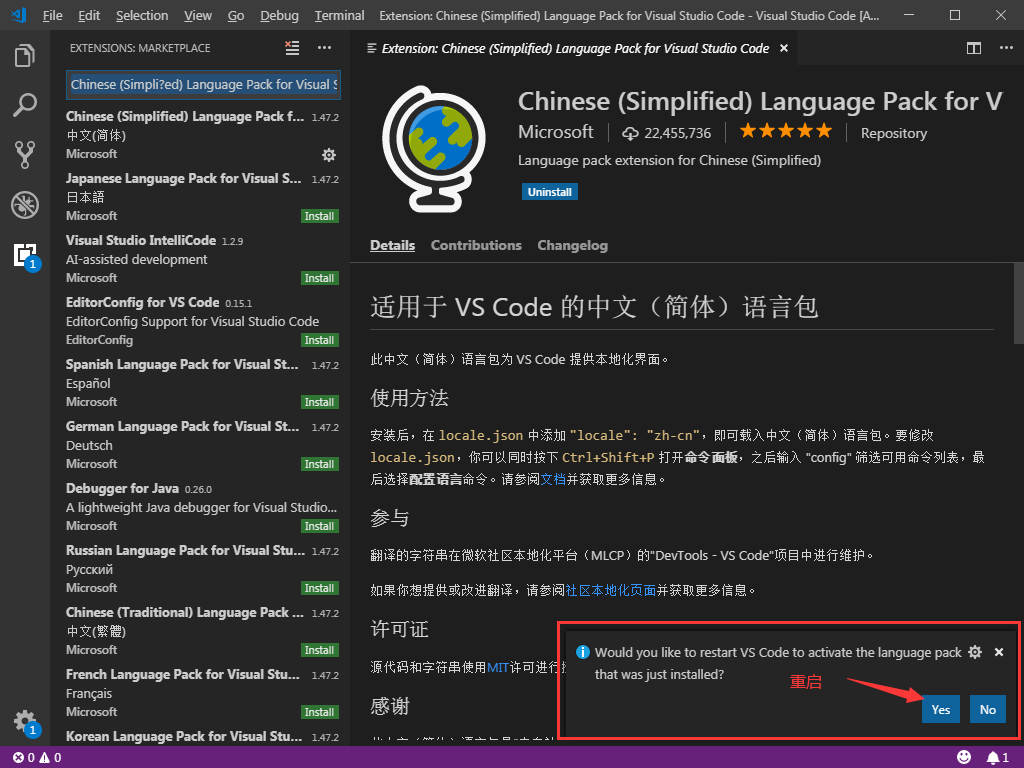Open the Source Control view
Screen dimensions: 1024x768
(x=25, y=154)
